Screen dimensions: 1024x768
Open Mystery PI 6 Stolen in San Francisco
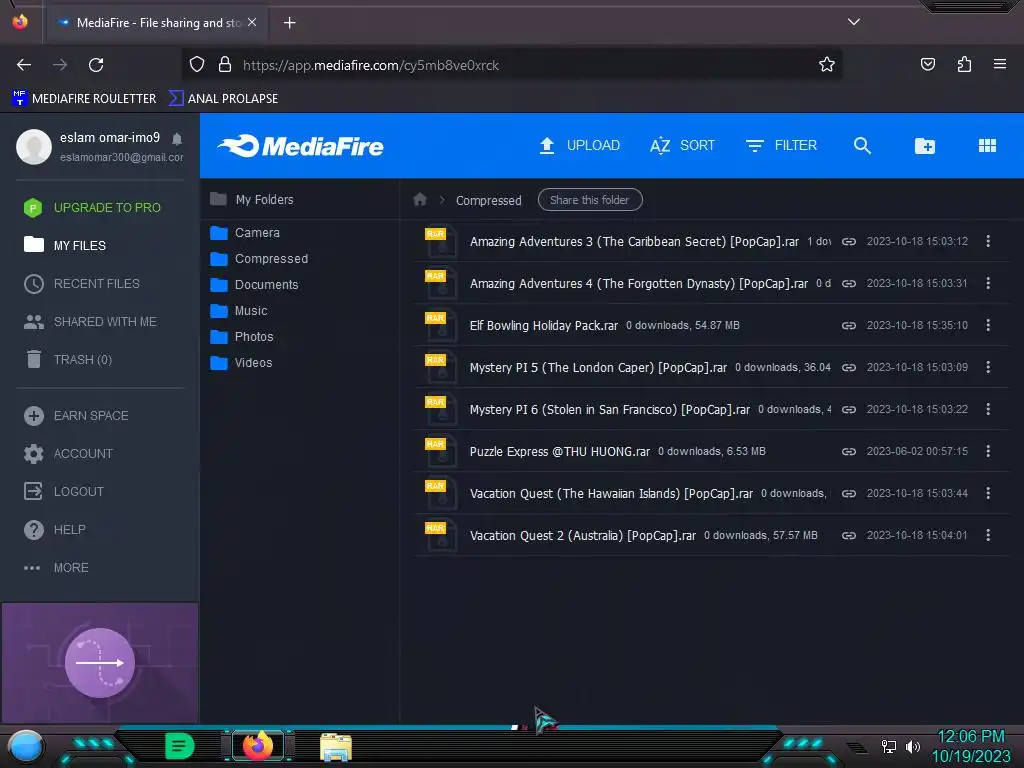609,409
